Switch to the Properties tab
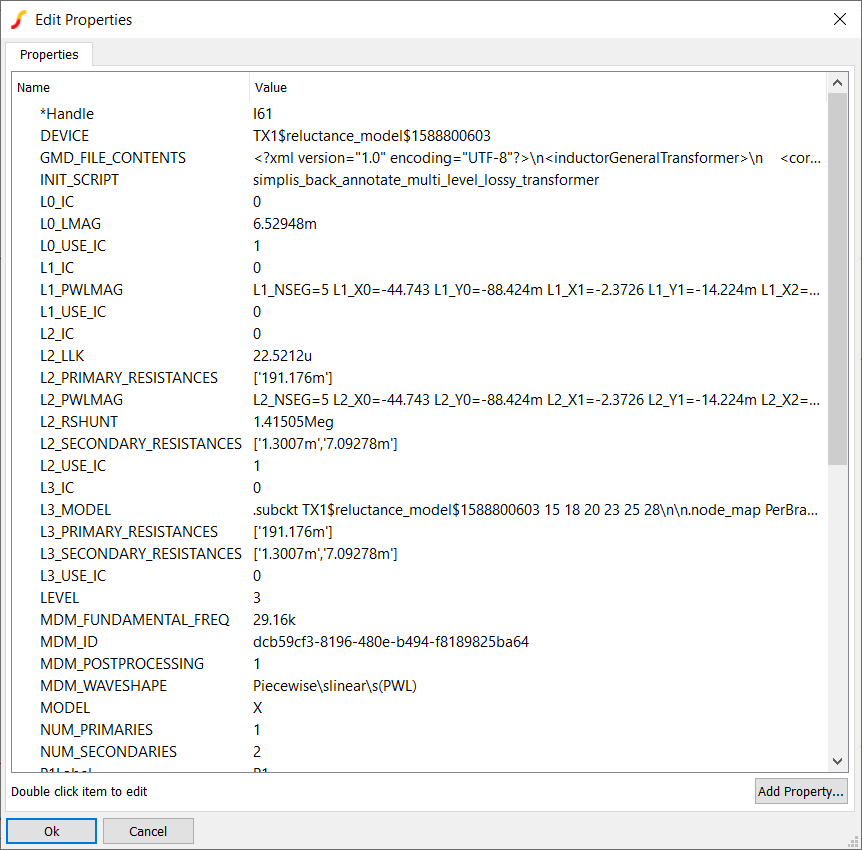The image size is (862, 850). (49, 54)
